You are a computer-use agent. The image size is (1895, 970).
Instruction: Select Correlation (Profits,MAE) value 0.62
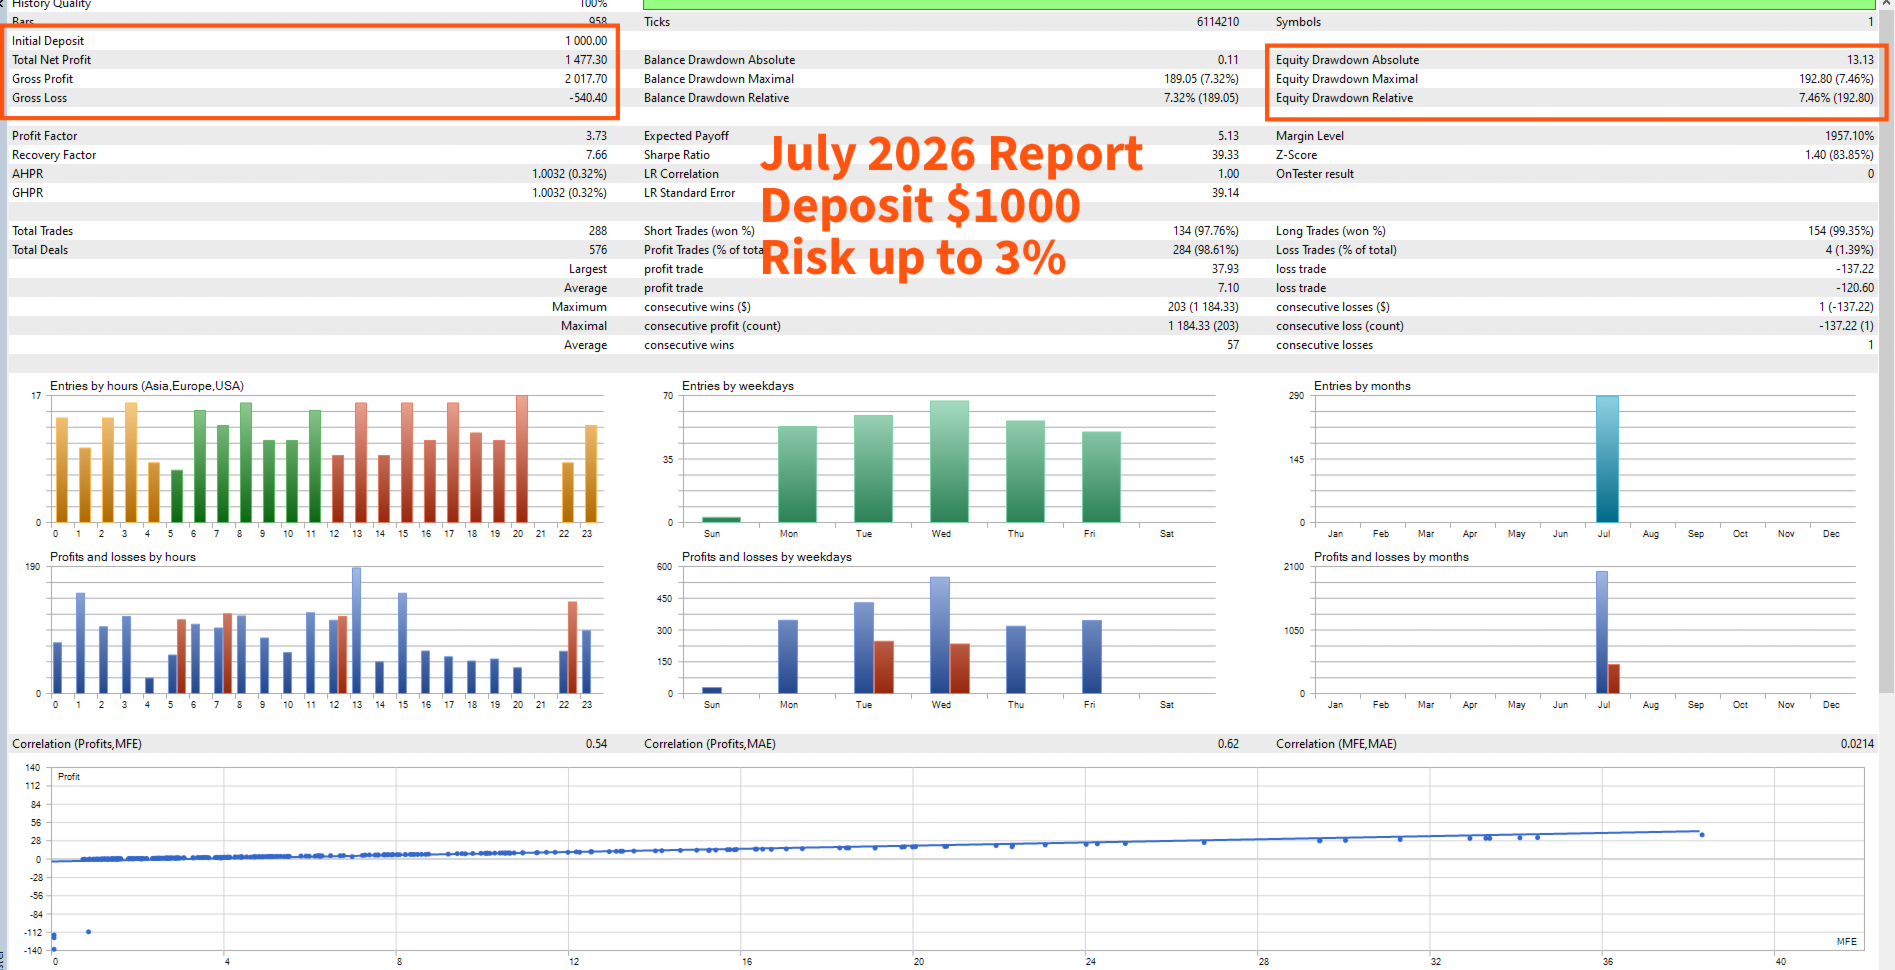(1228, 744)
